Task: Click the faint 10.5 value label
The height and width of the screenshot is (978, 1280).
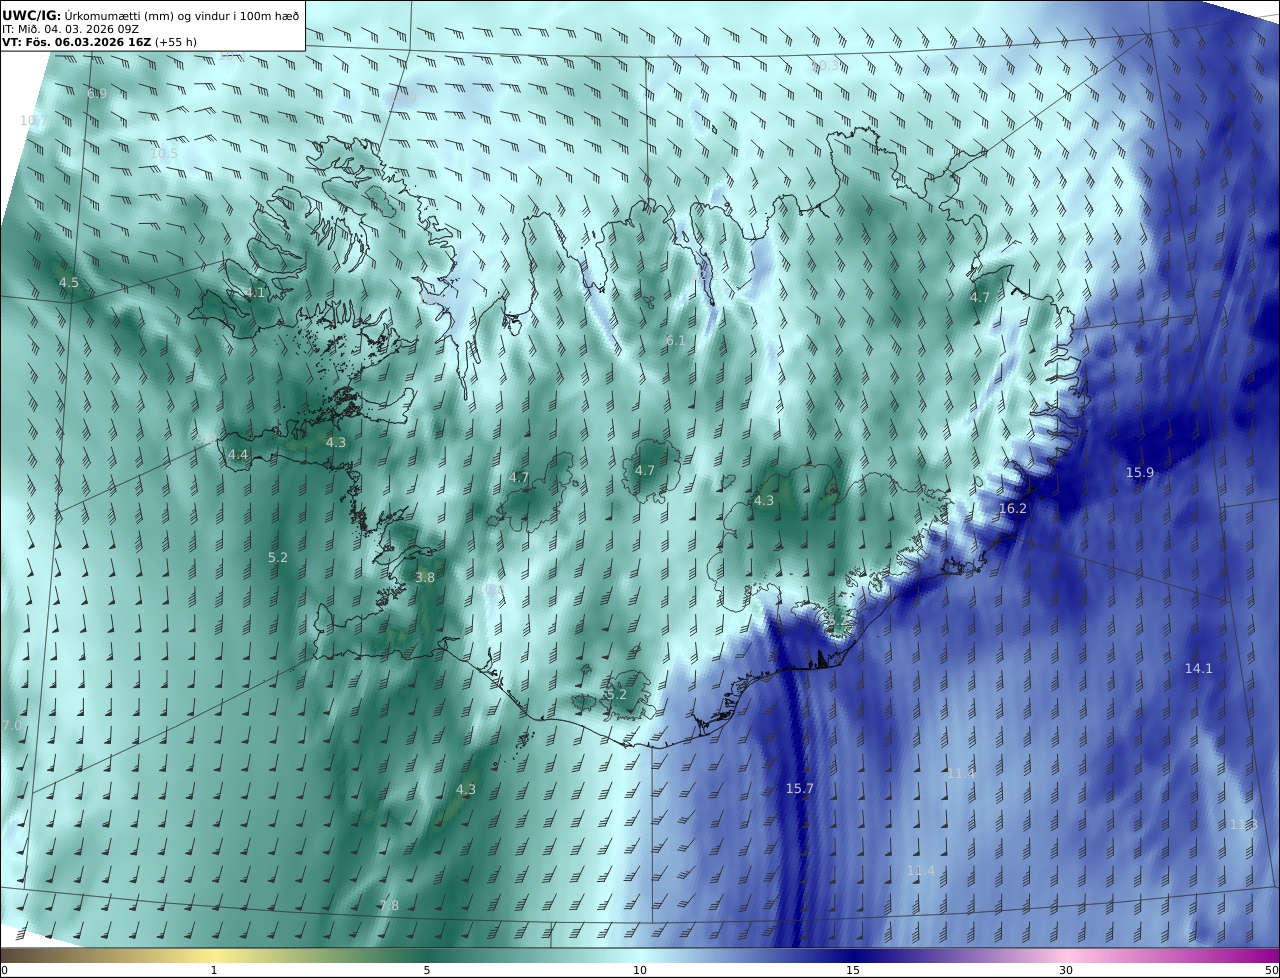Action: [x=164, y=154]
